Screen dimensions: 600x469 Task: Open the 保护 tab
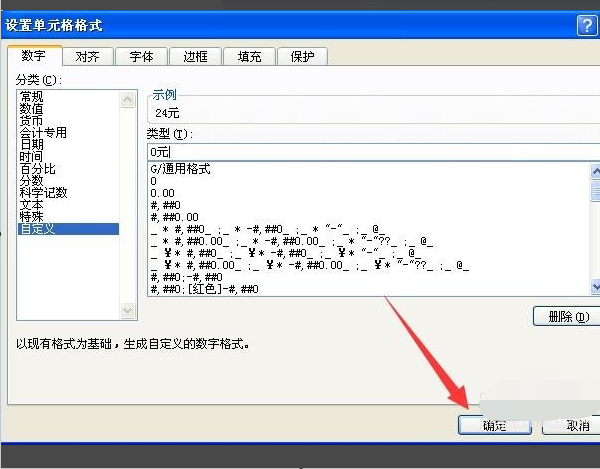[x=302, y=57]
